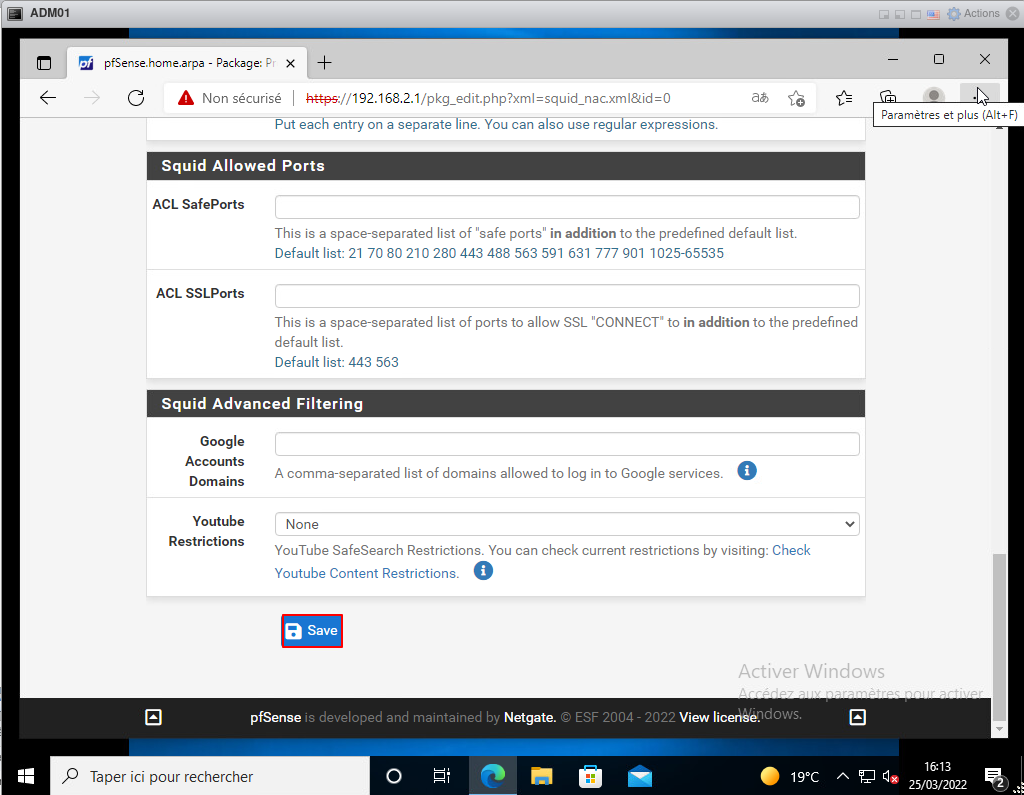Open the View license link
The image size is (1024, 795).
(719, 717)
